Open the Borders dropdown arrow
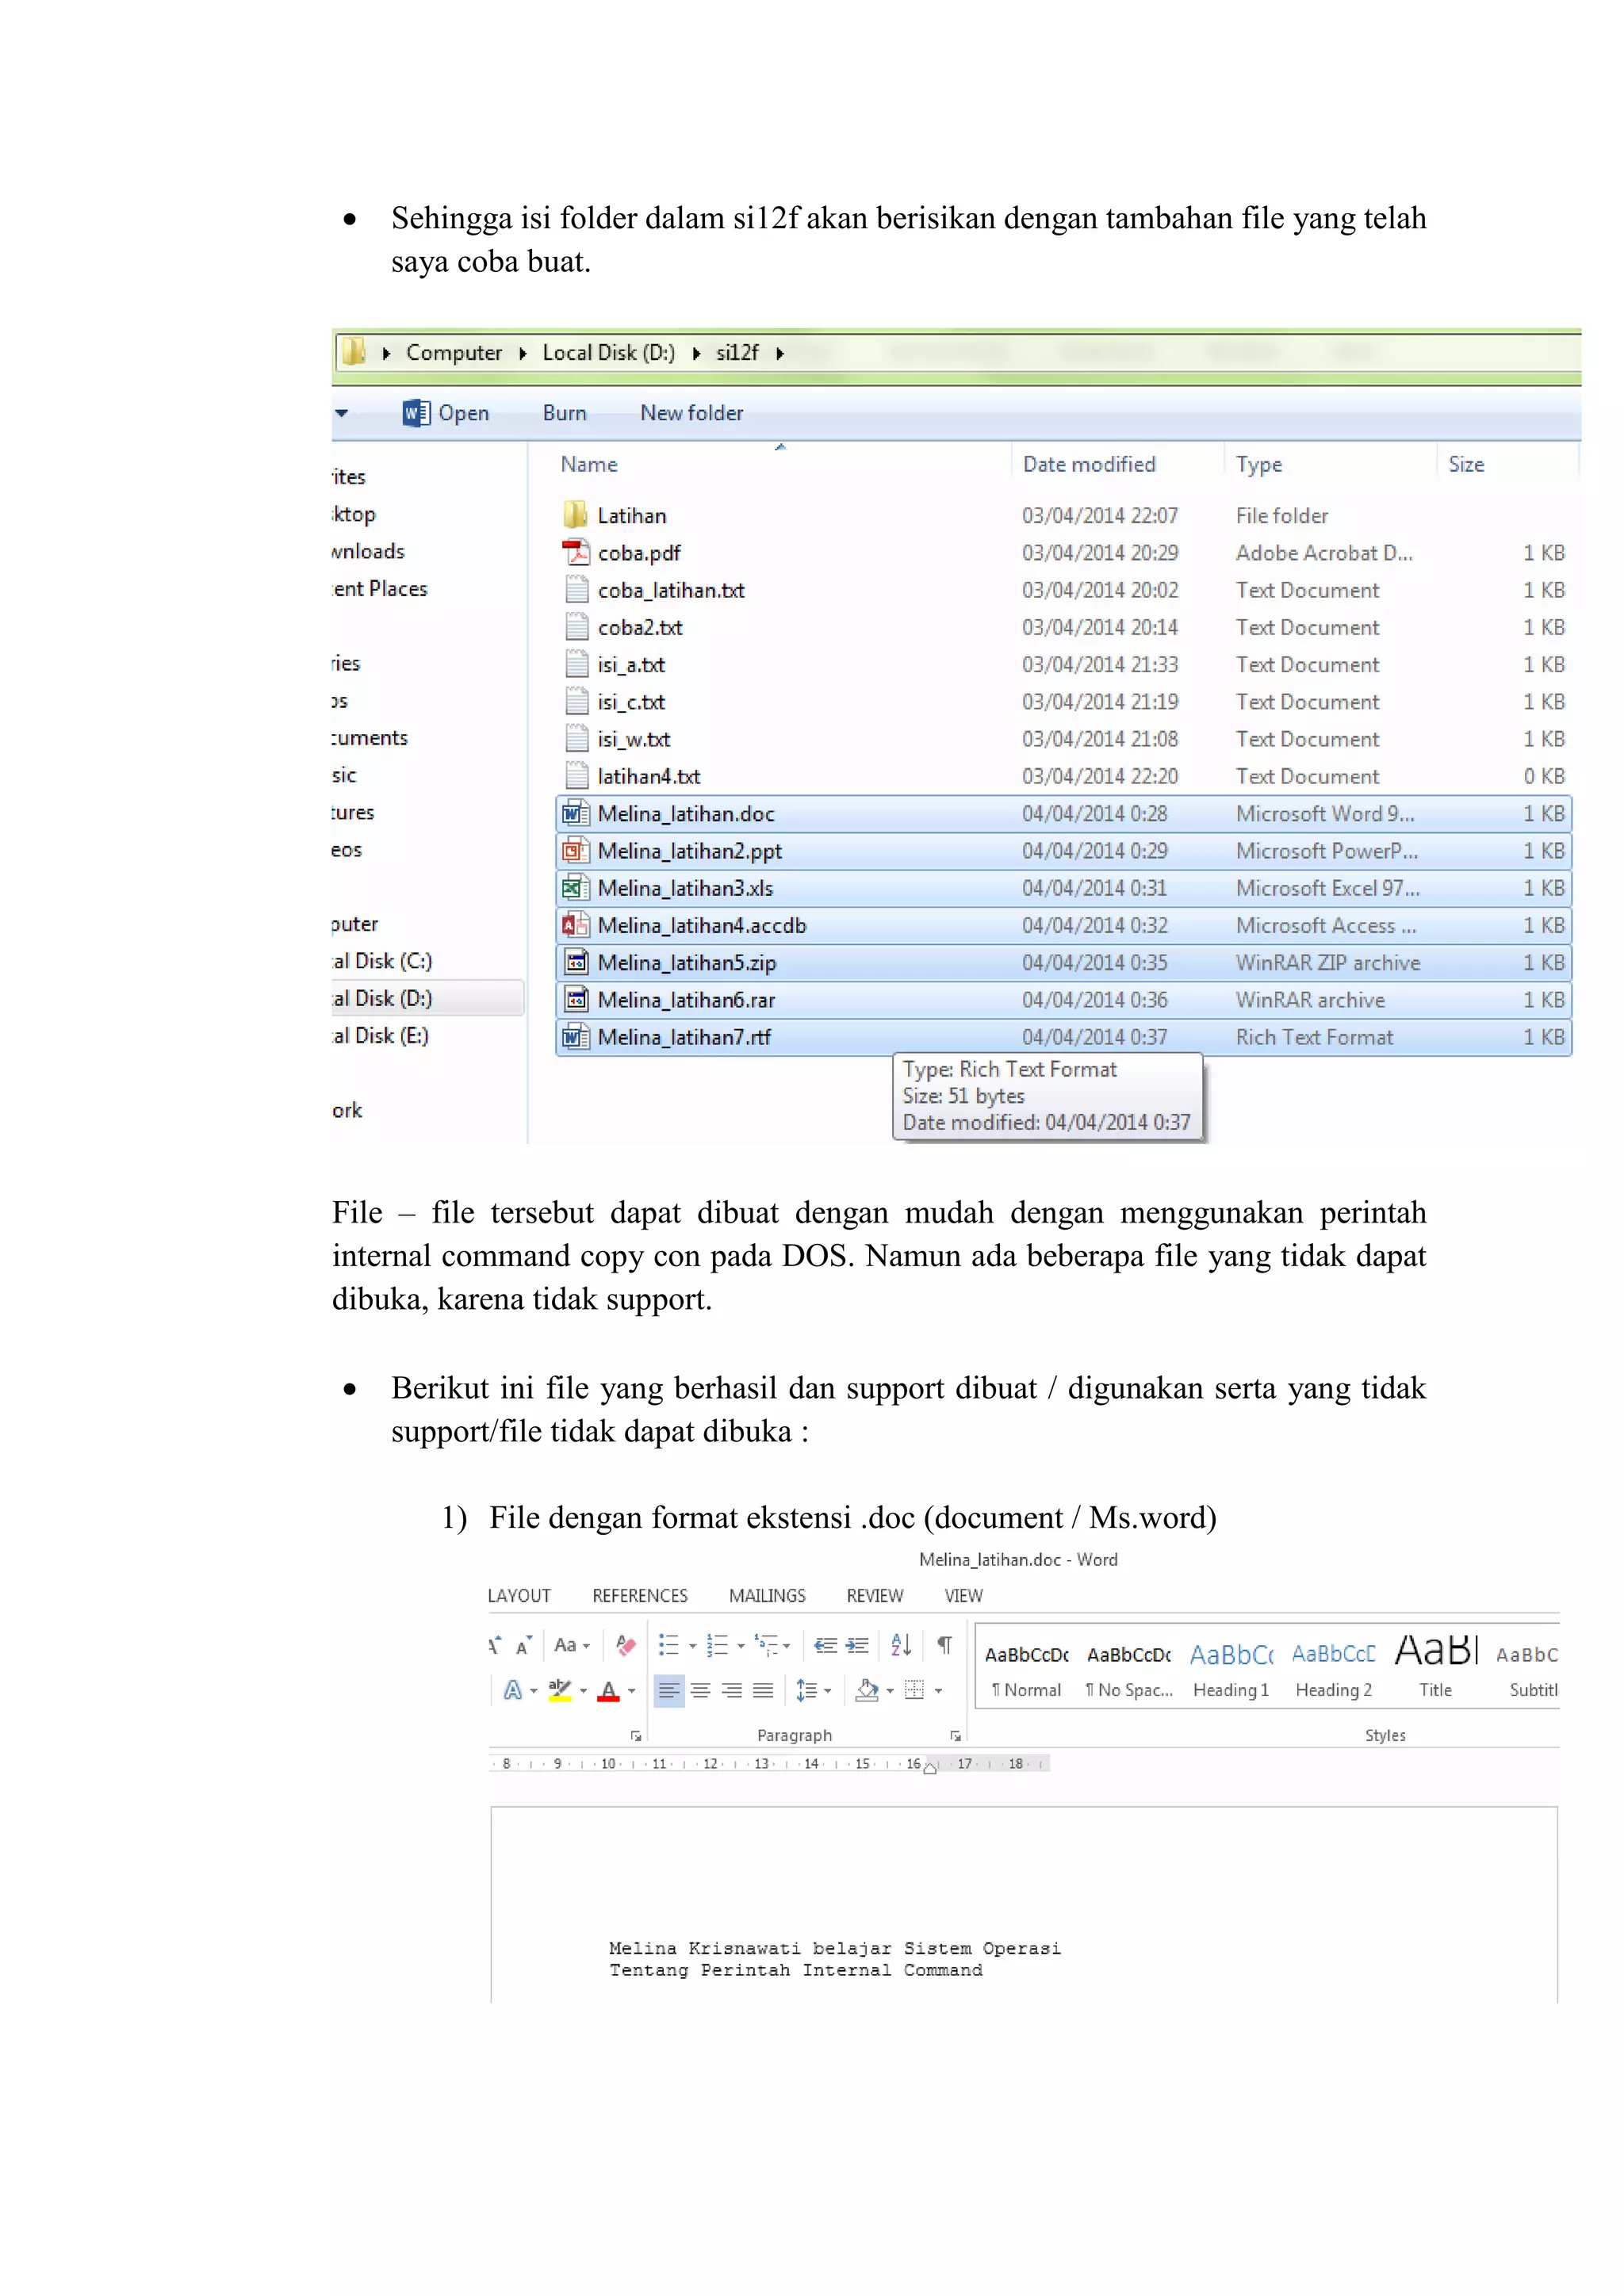 (938, 1691)
